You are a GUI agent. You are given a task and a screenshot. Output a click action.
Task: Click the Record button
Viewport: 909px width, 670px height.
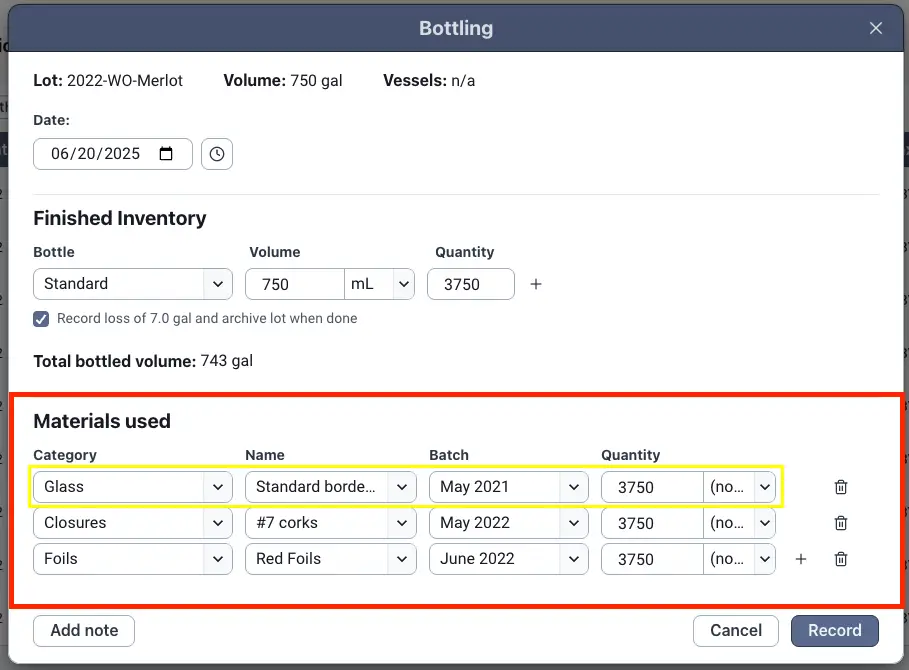coord(835,631)
